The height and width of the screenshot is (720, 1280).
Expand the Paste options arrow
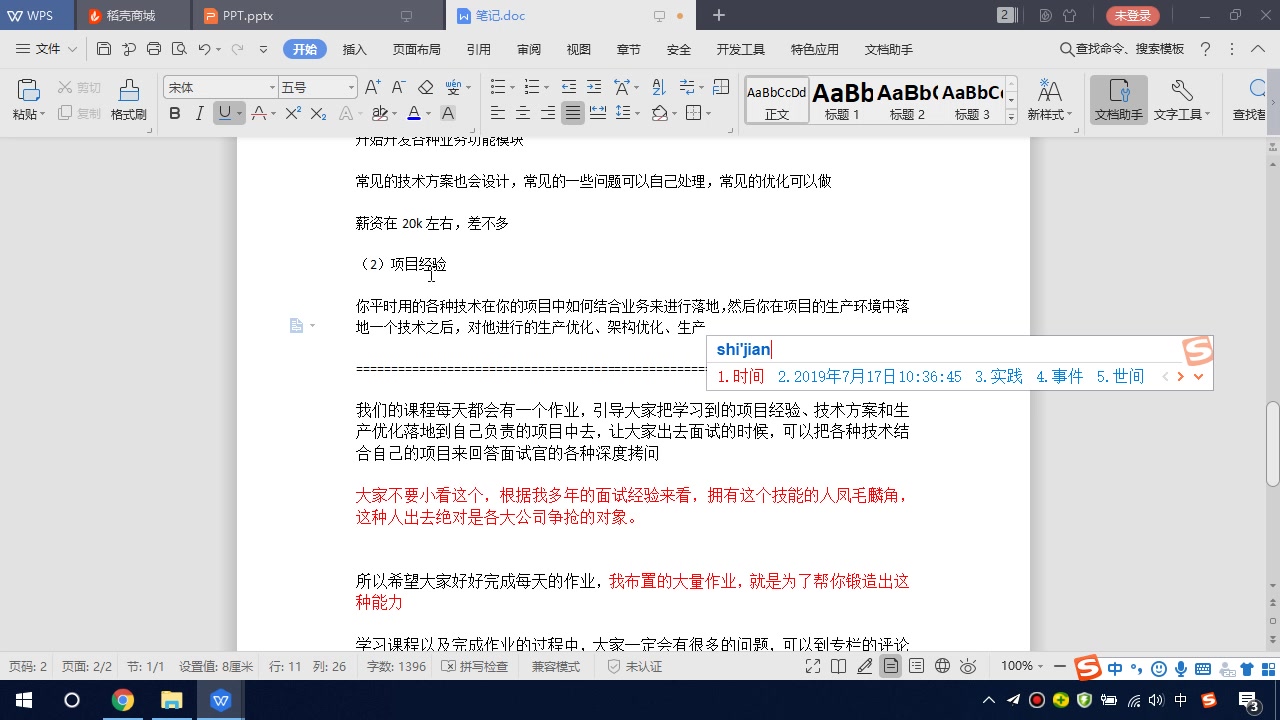point(43,115)
